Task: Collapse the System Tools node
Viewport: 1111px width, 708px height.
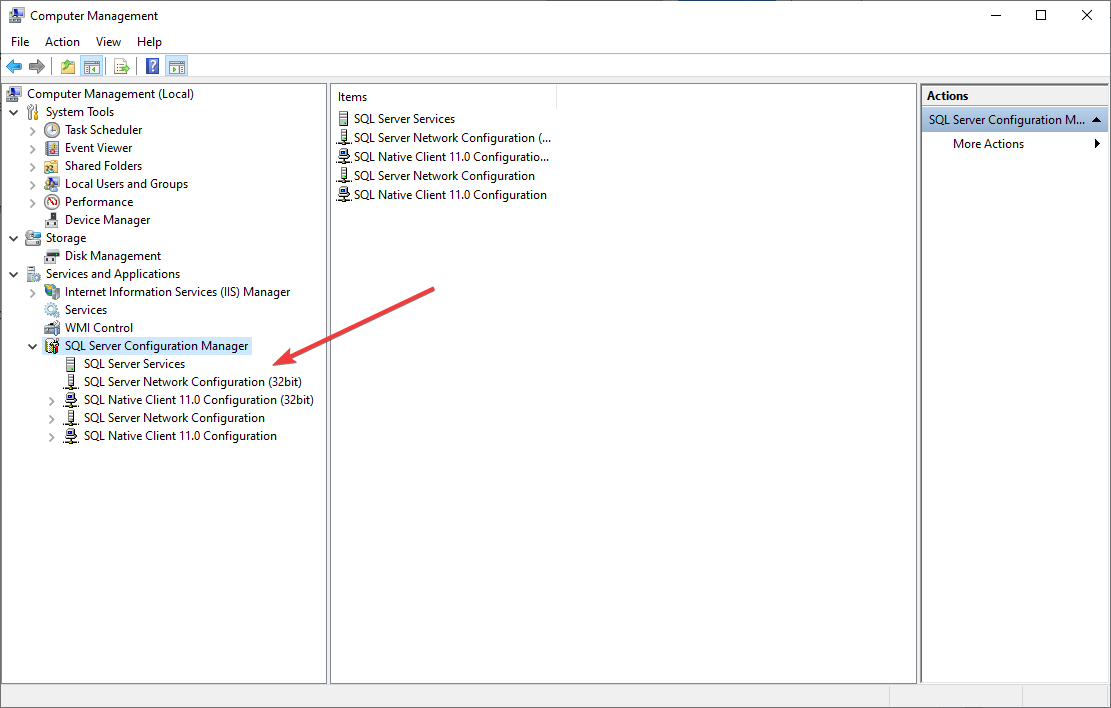Action: click(13, 112)
